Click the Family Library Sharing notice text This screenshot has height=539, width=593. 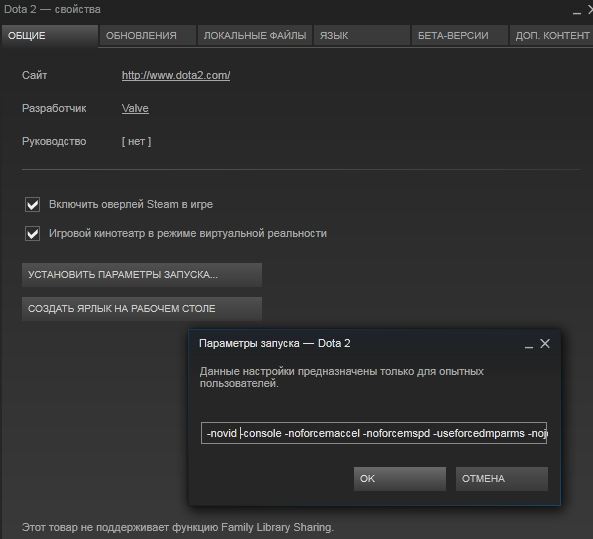pos(178,527)
